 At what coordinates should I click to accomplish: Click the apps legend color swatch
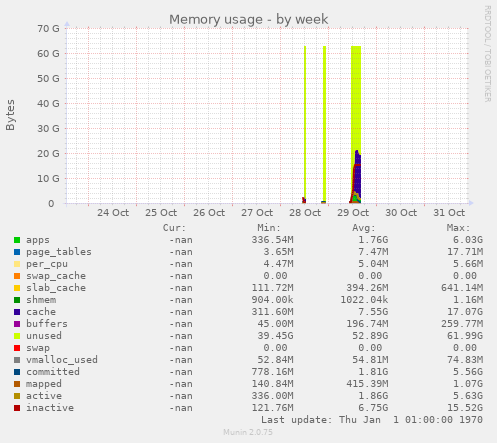pyautogui.click(x=17, y=240)
